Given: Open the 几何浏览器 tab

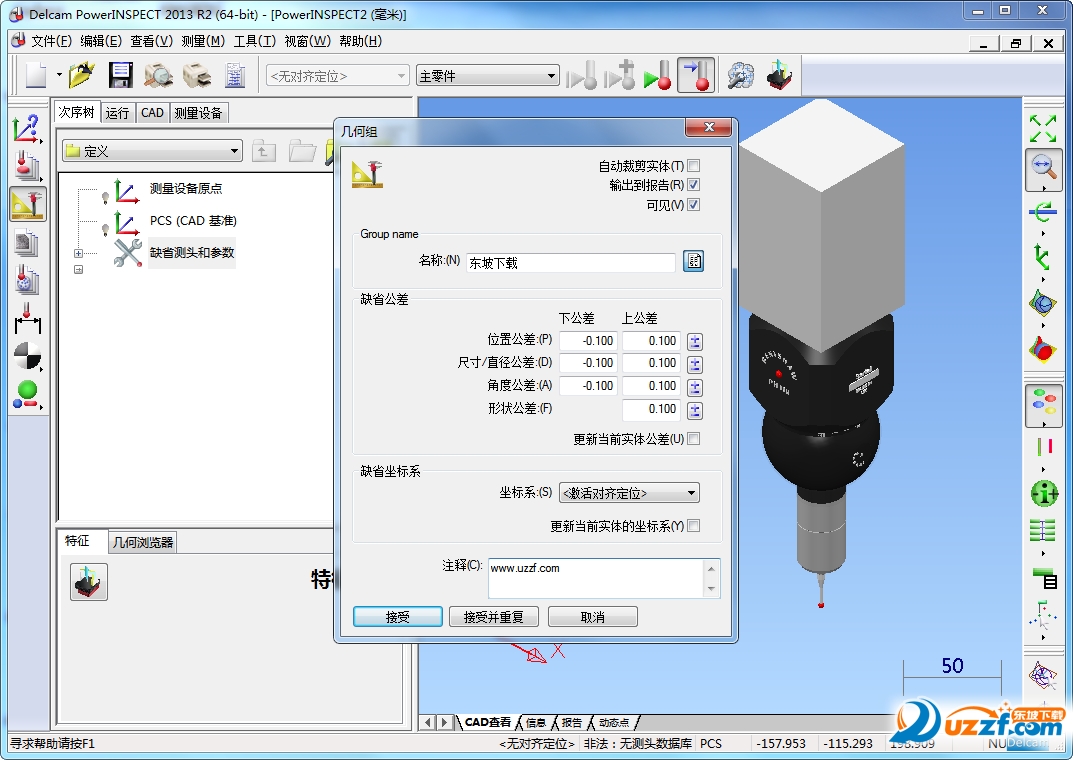Looking at the screenshot, I should 143,542.
